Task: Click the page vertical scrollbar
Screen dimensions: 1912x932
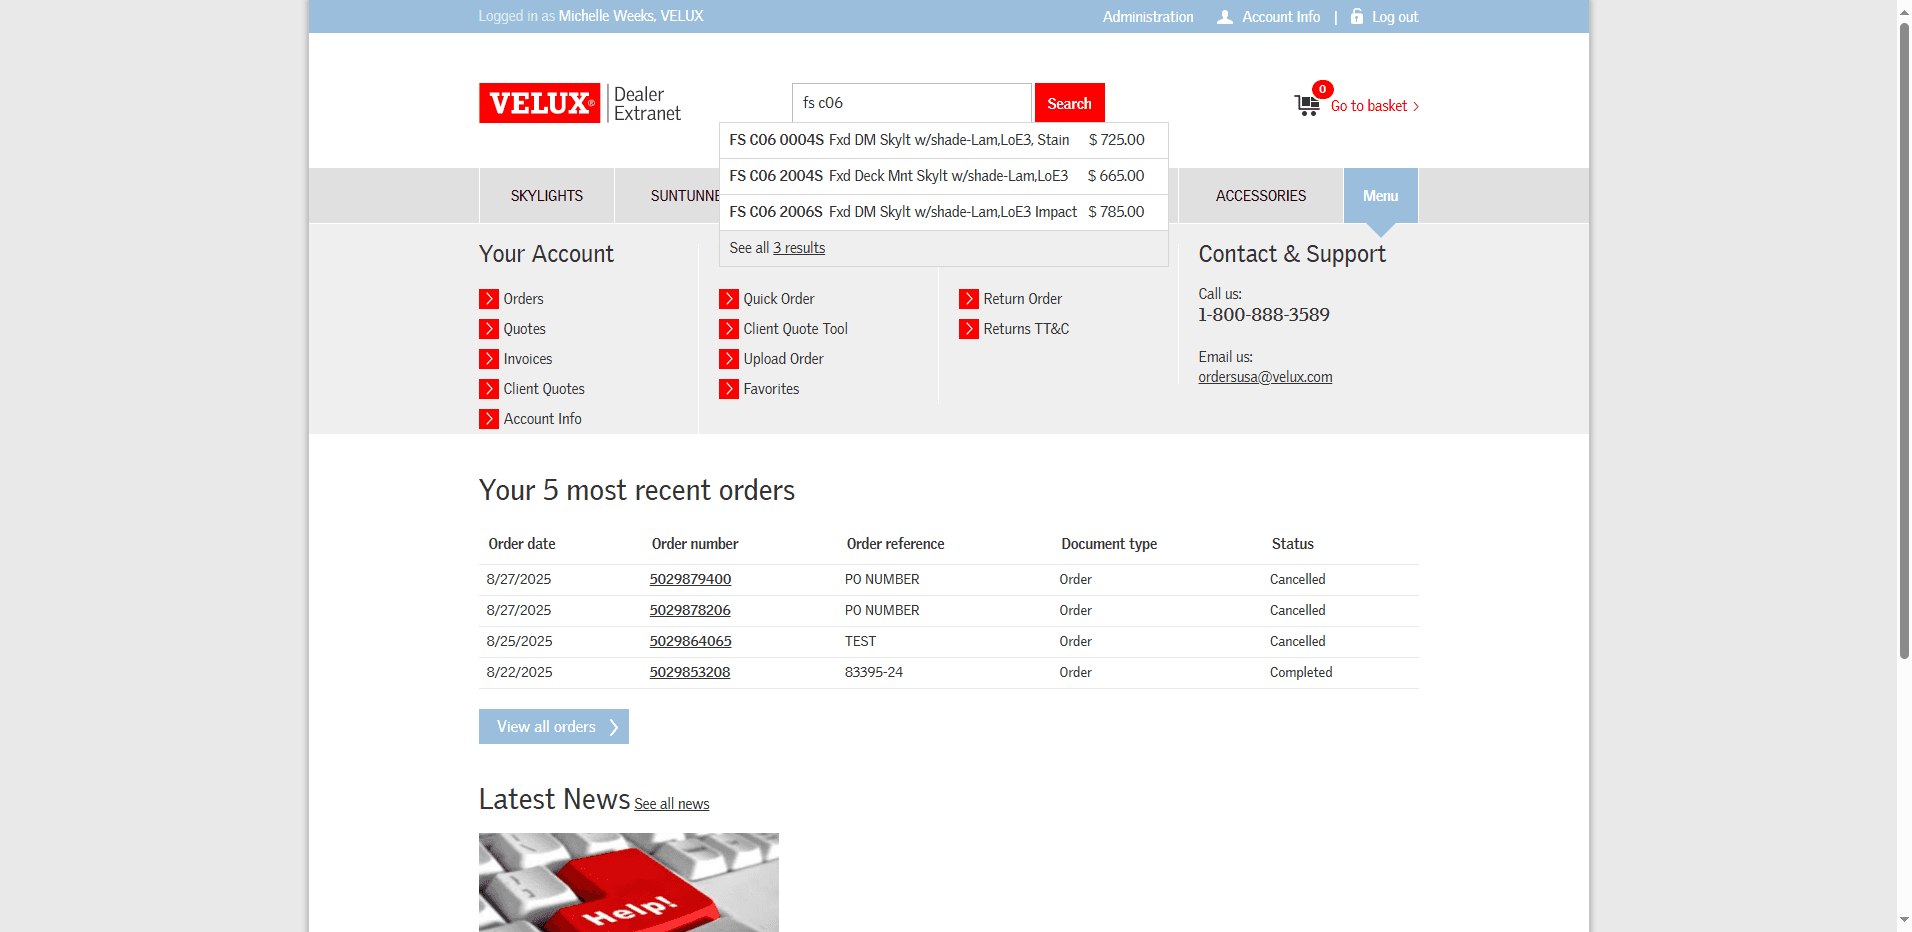Action: 1904,340
